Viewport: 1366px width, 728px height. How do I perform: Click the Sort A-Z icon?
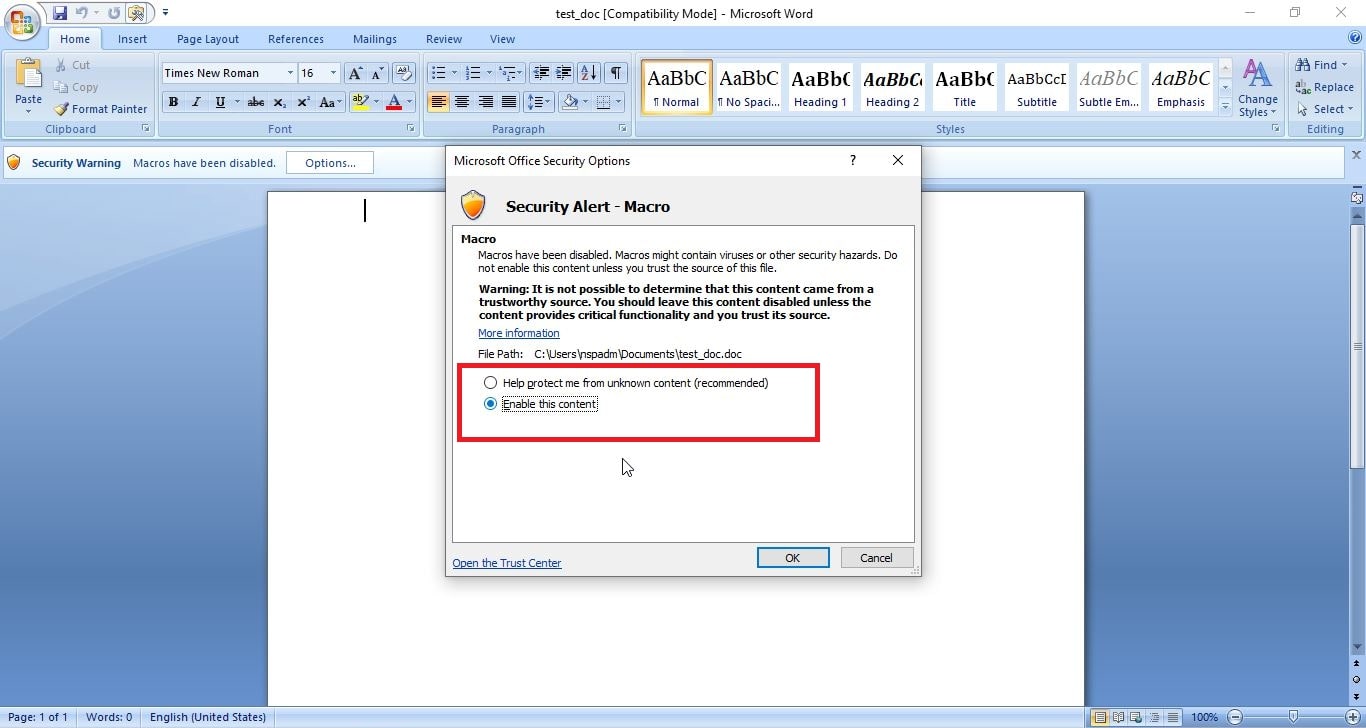(589, 73)
